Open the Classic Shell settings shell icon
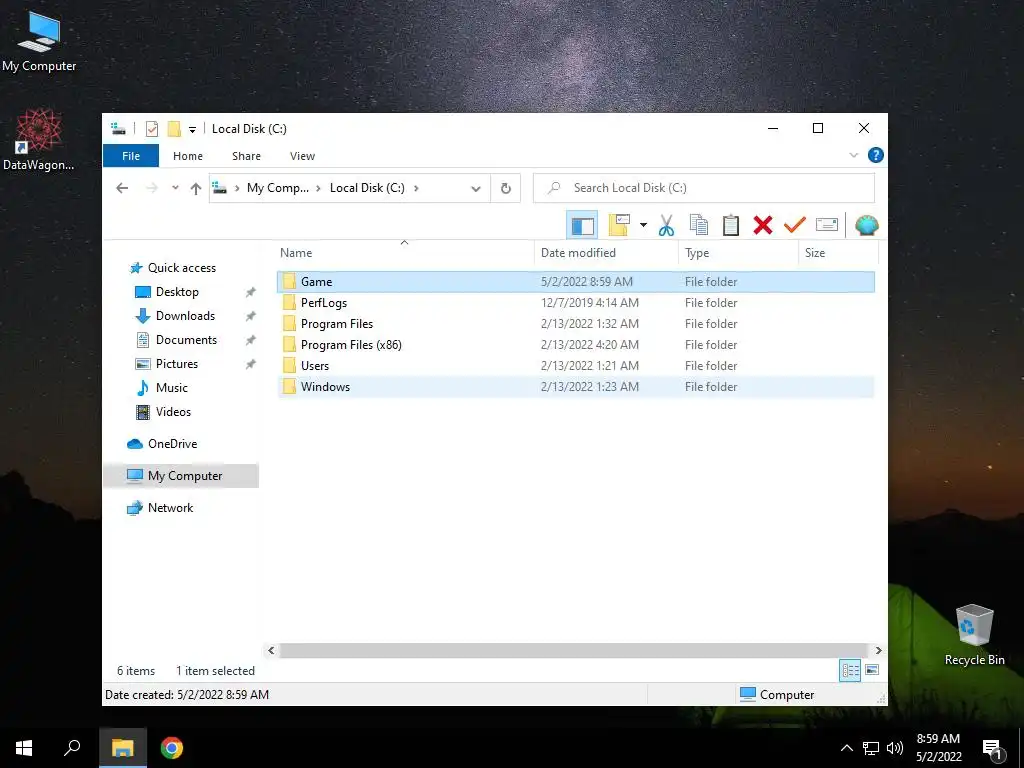The height and width of the screenshot is (768, 1024). click(867, 226)
